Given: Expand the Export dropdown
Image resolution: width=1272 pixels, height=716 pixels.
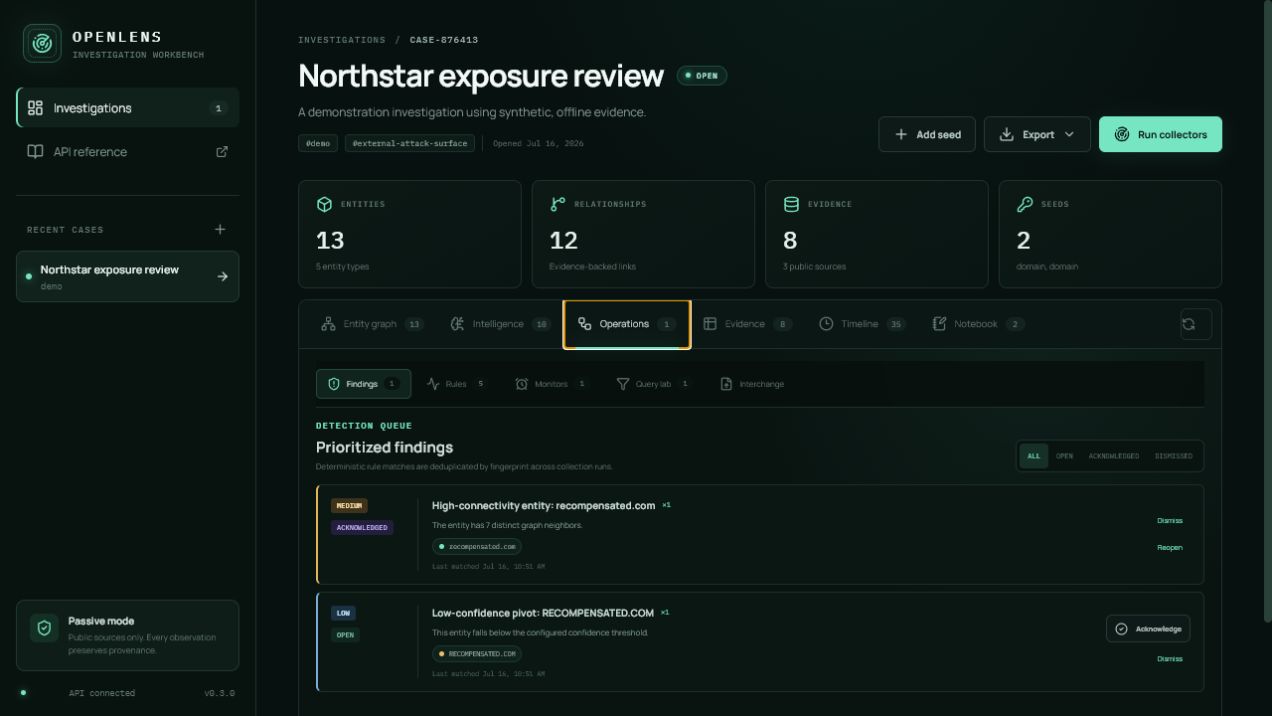Looking at the screenshot, I should click(x=1037, y=134).
